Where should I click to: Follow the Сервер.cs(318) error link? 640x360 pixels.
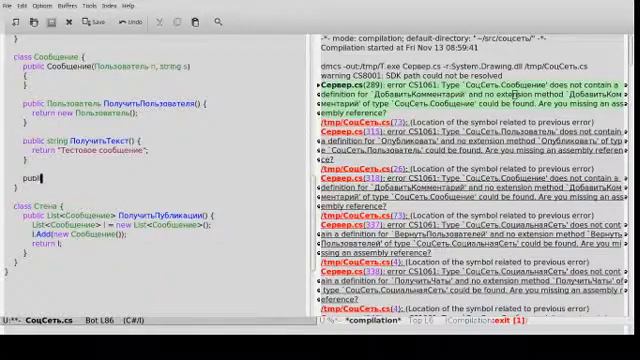point(352,178)
